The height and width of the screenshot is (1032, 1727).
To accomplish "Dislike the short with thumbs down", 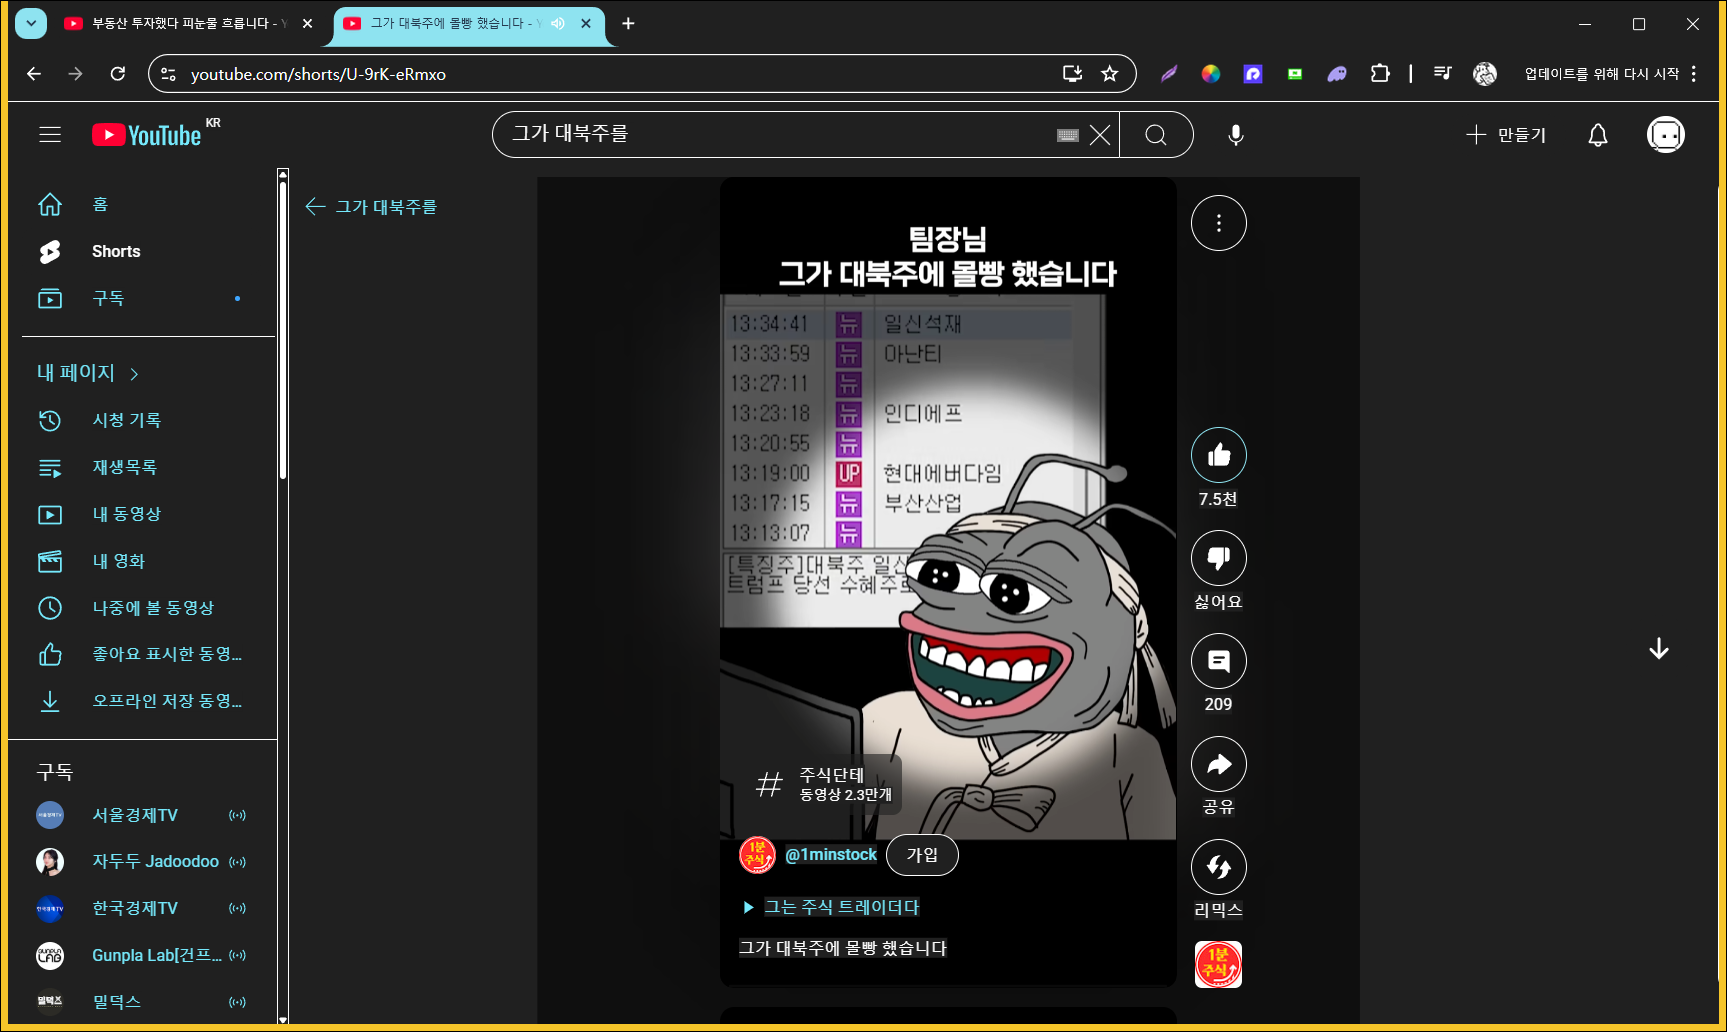I will (1218, 558).
